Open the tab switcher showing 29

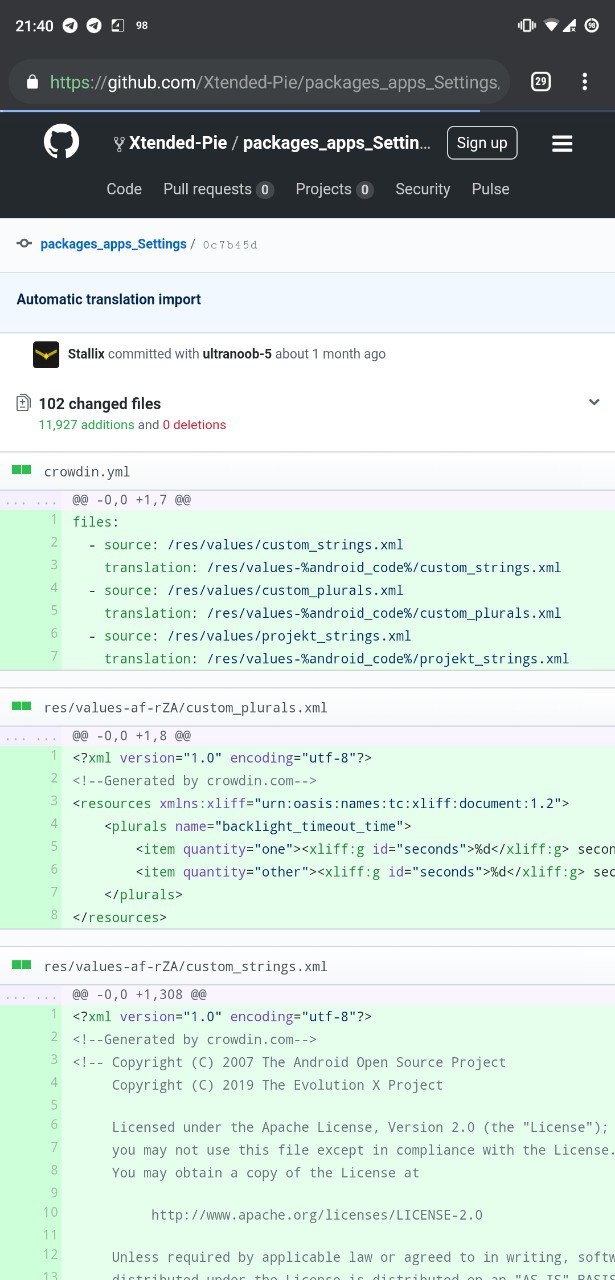click(x=540, y=82)
